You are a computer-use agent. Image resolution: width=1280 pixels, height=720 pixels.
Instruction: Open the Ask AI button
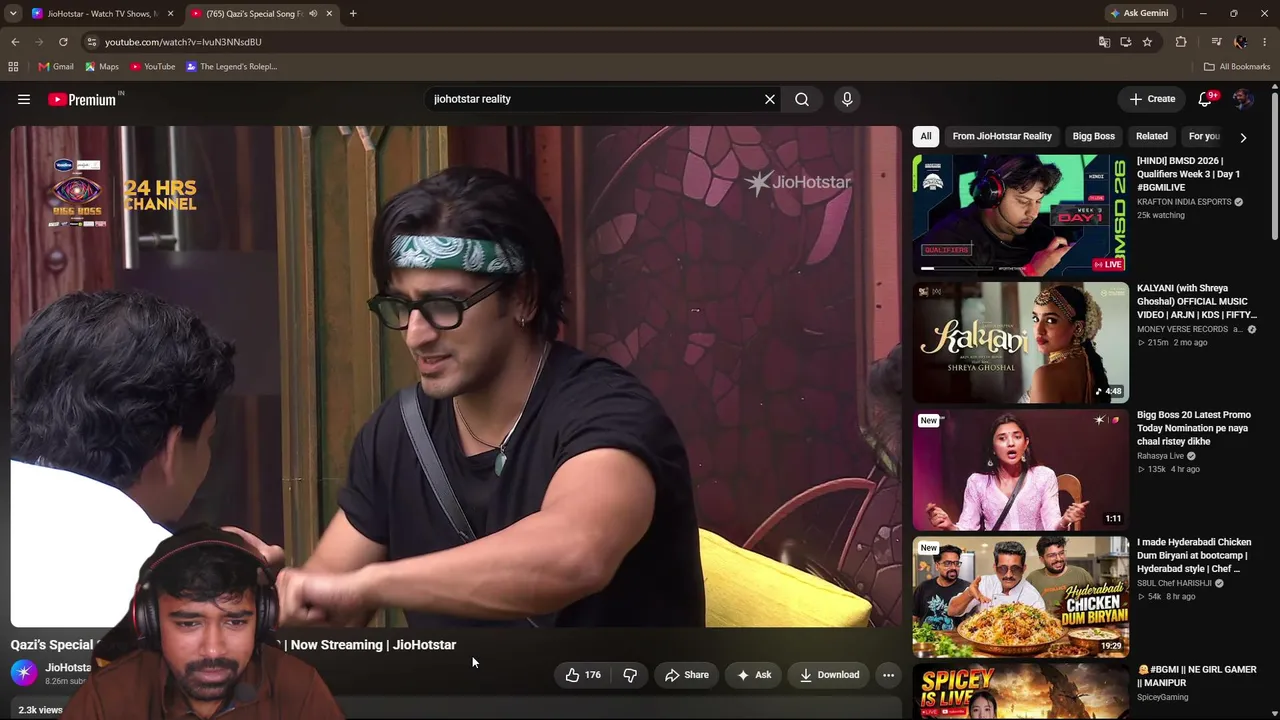754,675
